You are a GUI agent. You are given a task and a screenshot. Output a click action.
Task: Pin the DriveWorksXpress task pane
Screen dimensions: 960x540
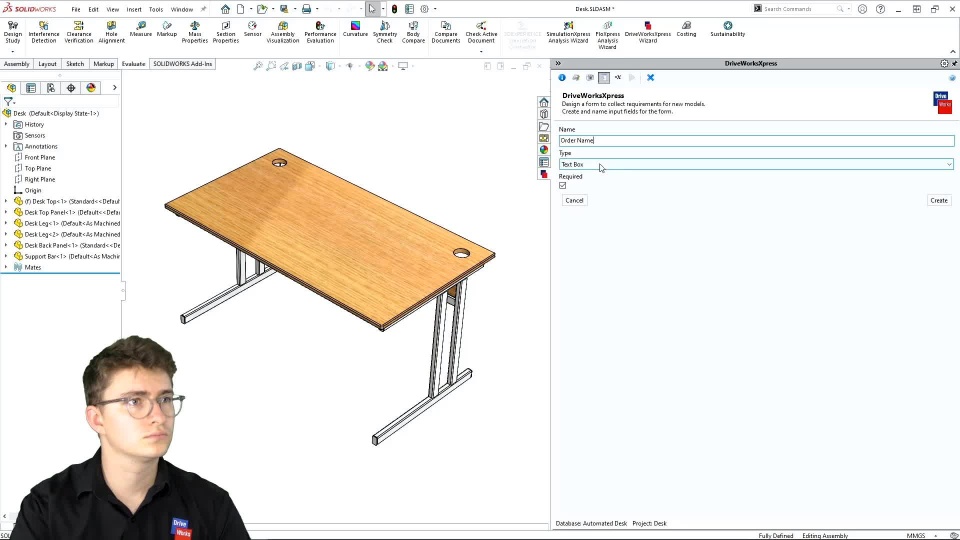point(954,64)
